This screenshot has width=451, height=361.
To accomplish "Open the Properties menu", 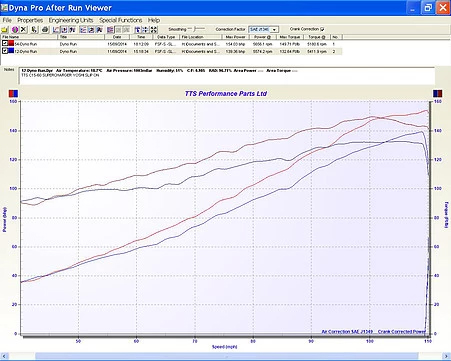I will click(30, 20).
